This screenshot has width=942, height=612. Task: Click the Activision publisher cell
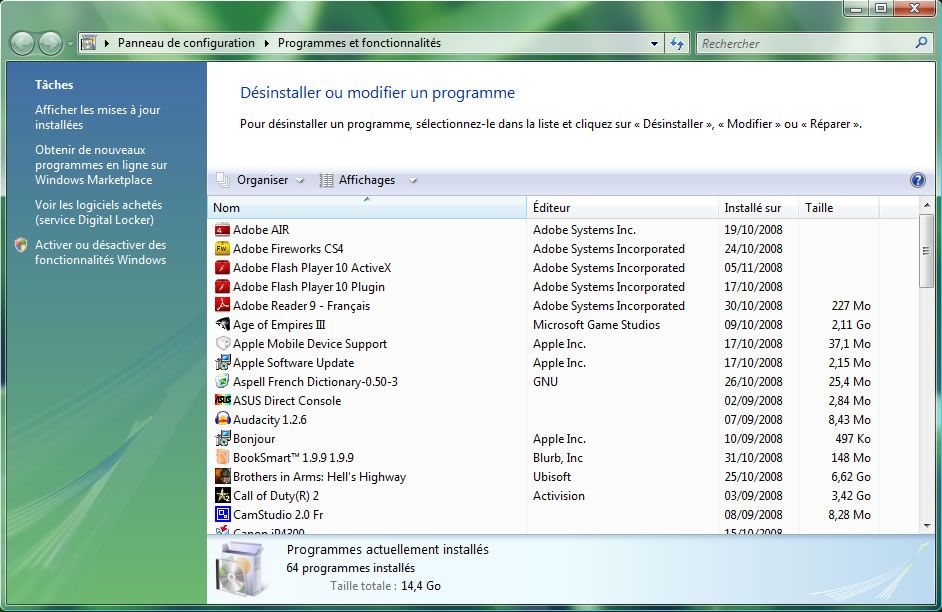coord(559,496)
